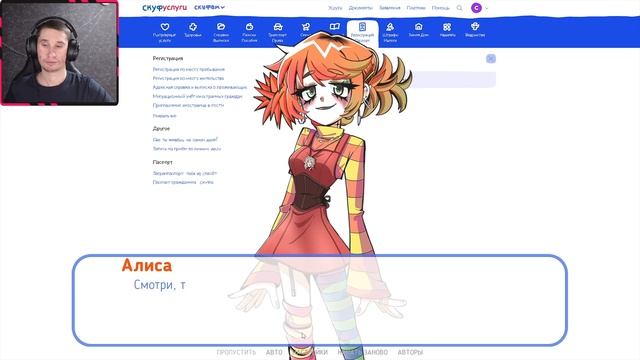The image size is (640, 360).
Task: Open the Помощь top menu
Action: (440, 8)
